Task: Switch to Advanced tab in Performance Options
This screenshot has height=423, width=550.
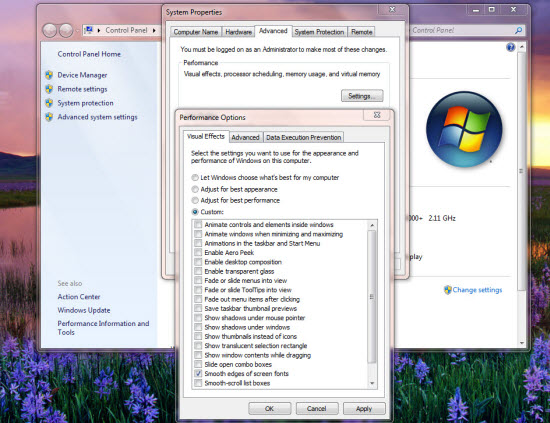Action: click(245, 137)
